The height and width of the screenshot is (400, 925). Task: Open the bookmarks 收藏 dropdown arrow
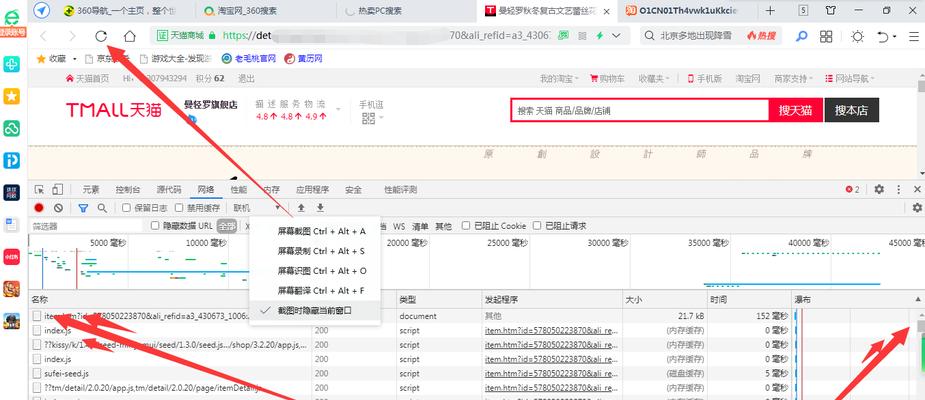click(x=74, y=59)
